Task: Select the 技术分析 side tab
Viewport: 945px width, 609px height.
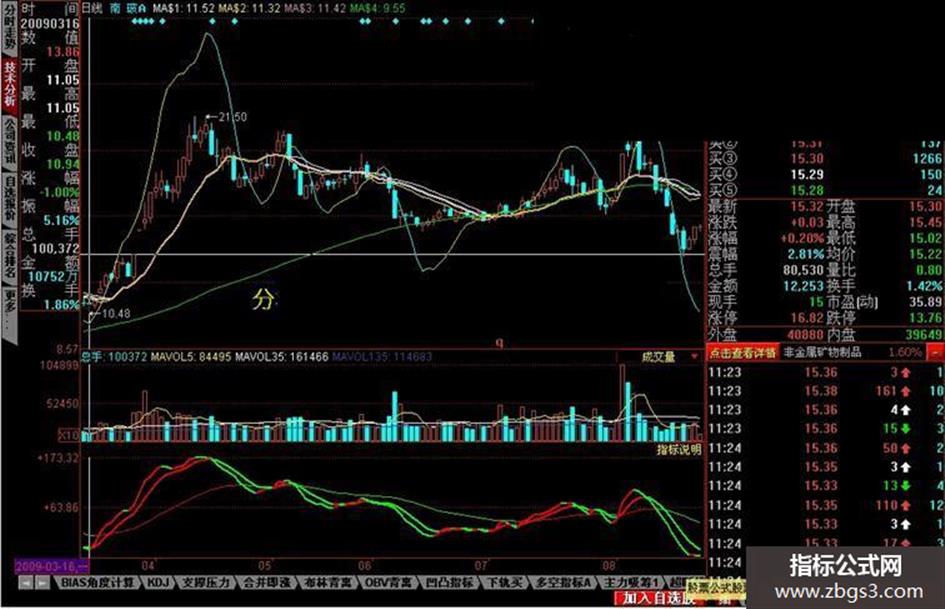Action: point(10,84)
